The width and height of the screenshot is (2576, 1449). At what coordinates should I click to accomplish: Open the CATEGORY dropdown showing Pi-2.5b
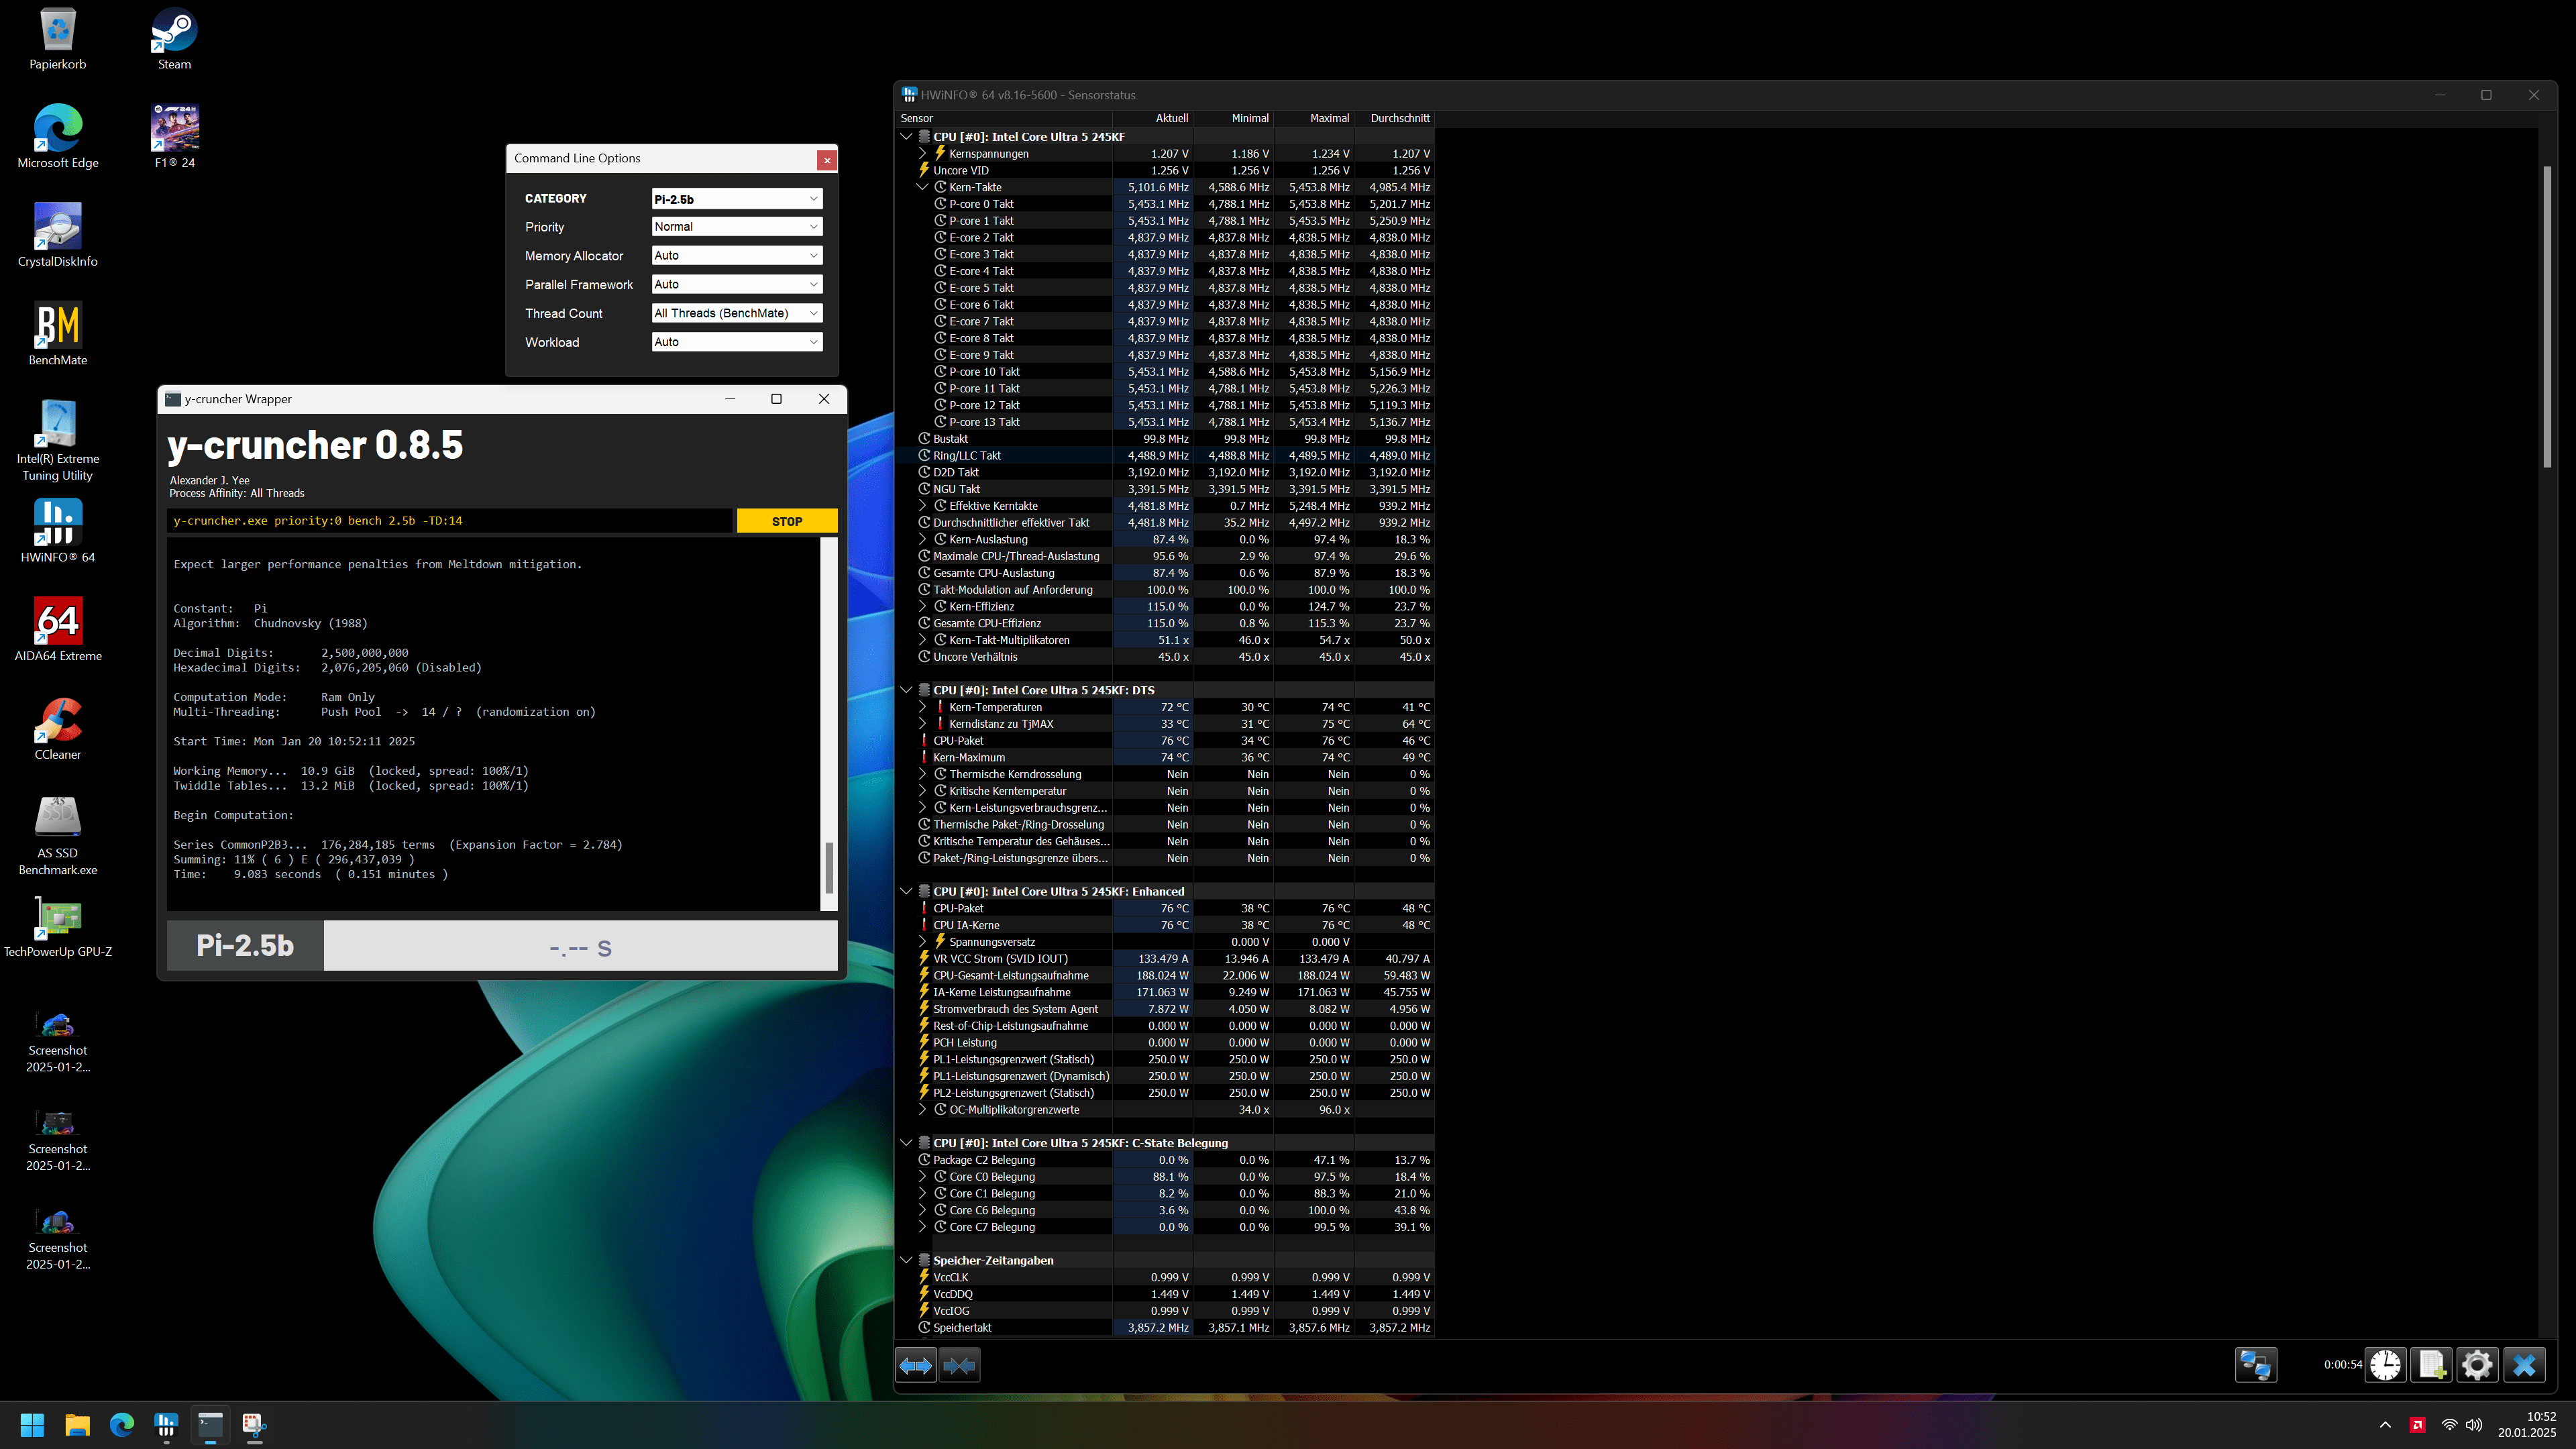point(737,199)
